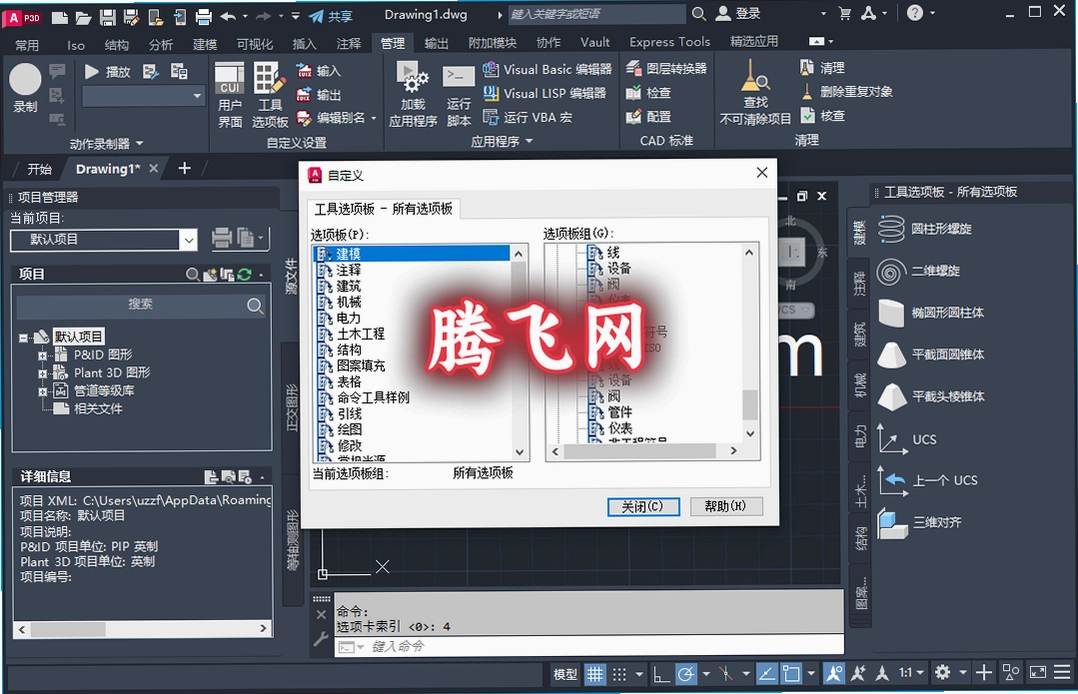Select 建模 in 选项板 list
1078x694 pixels.
[x=412, y=254]
